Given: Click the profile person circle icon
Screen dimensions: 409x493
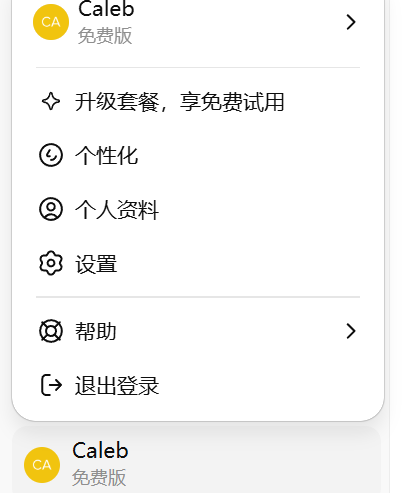Looking at the screenshot, I should (51, 209).
